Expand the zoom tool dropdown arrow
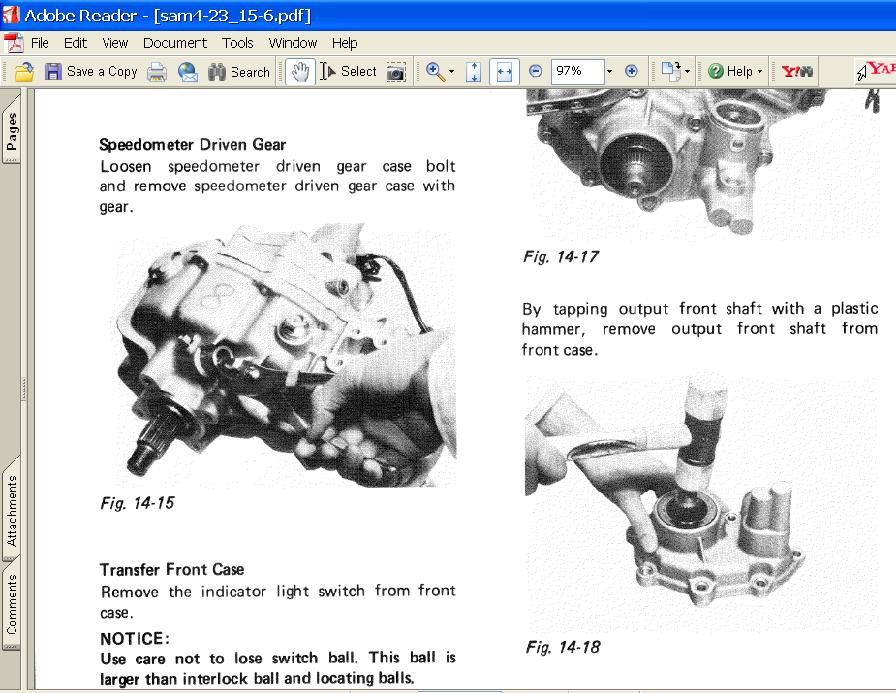The height and width of the screenshot is (693, 896). pyautogui.click(x=451, y=72)
